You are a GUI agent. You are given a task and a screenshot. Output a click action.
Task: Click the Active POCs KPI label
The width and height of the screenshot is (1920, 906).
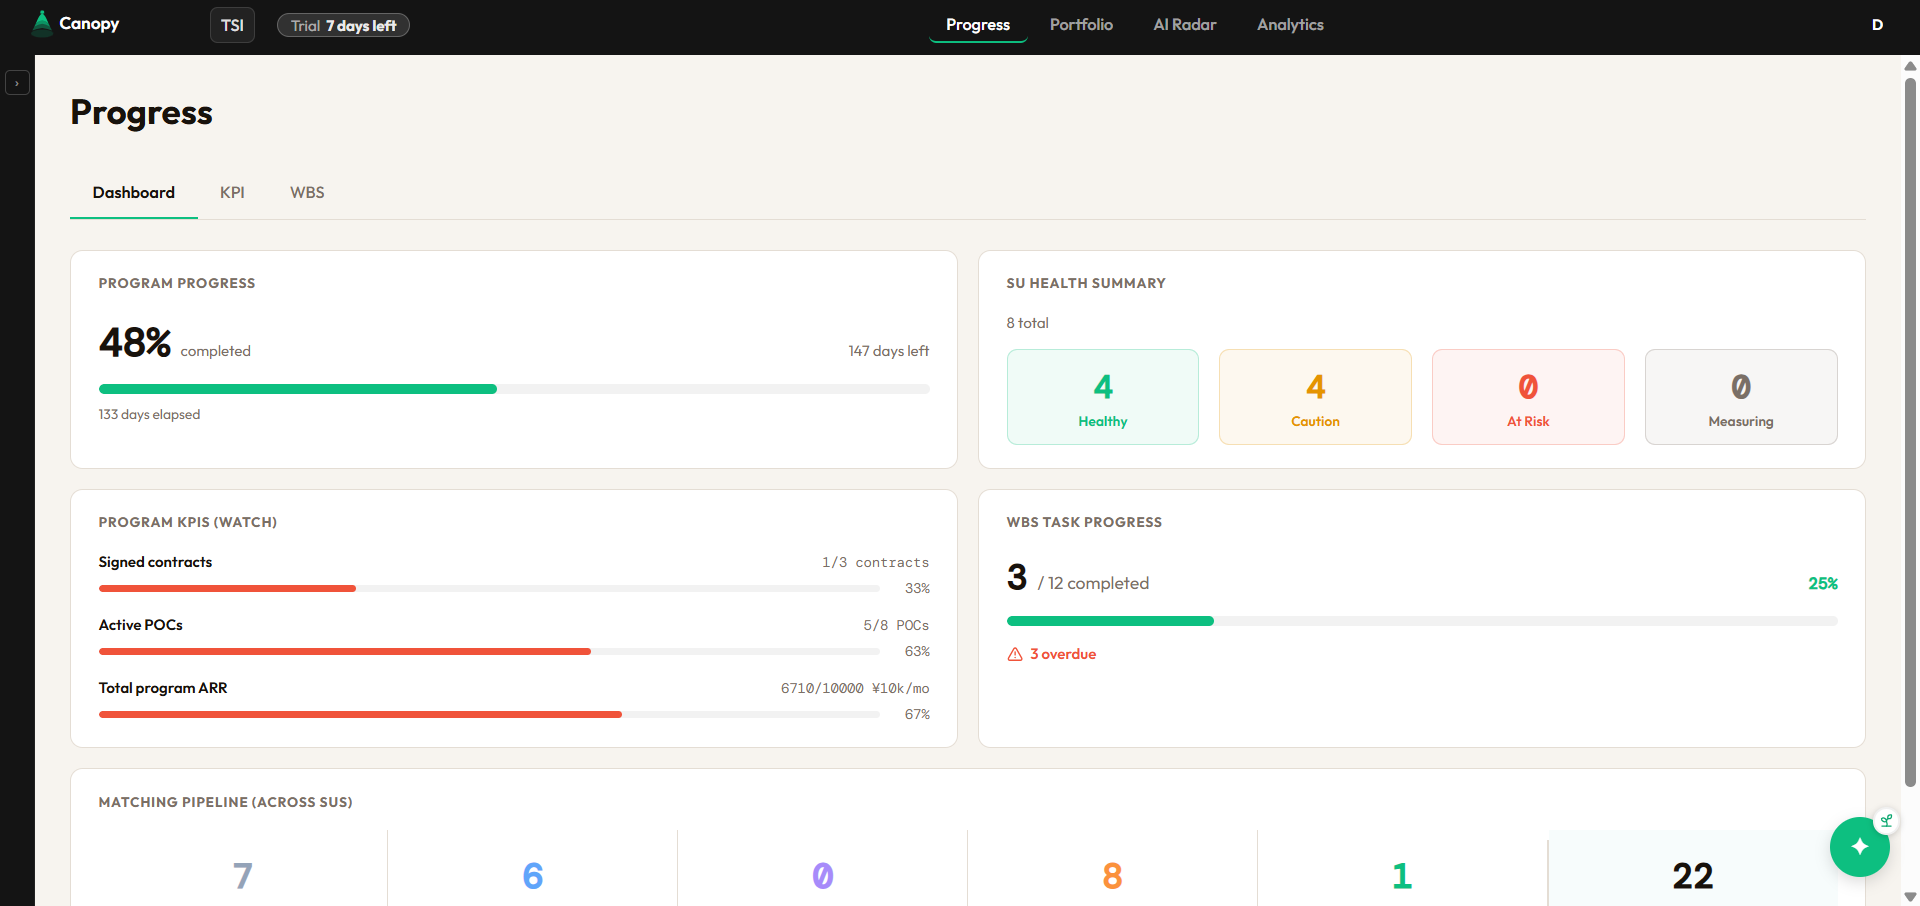[141, 625]
